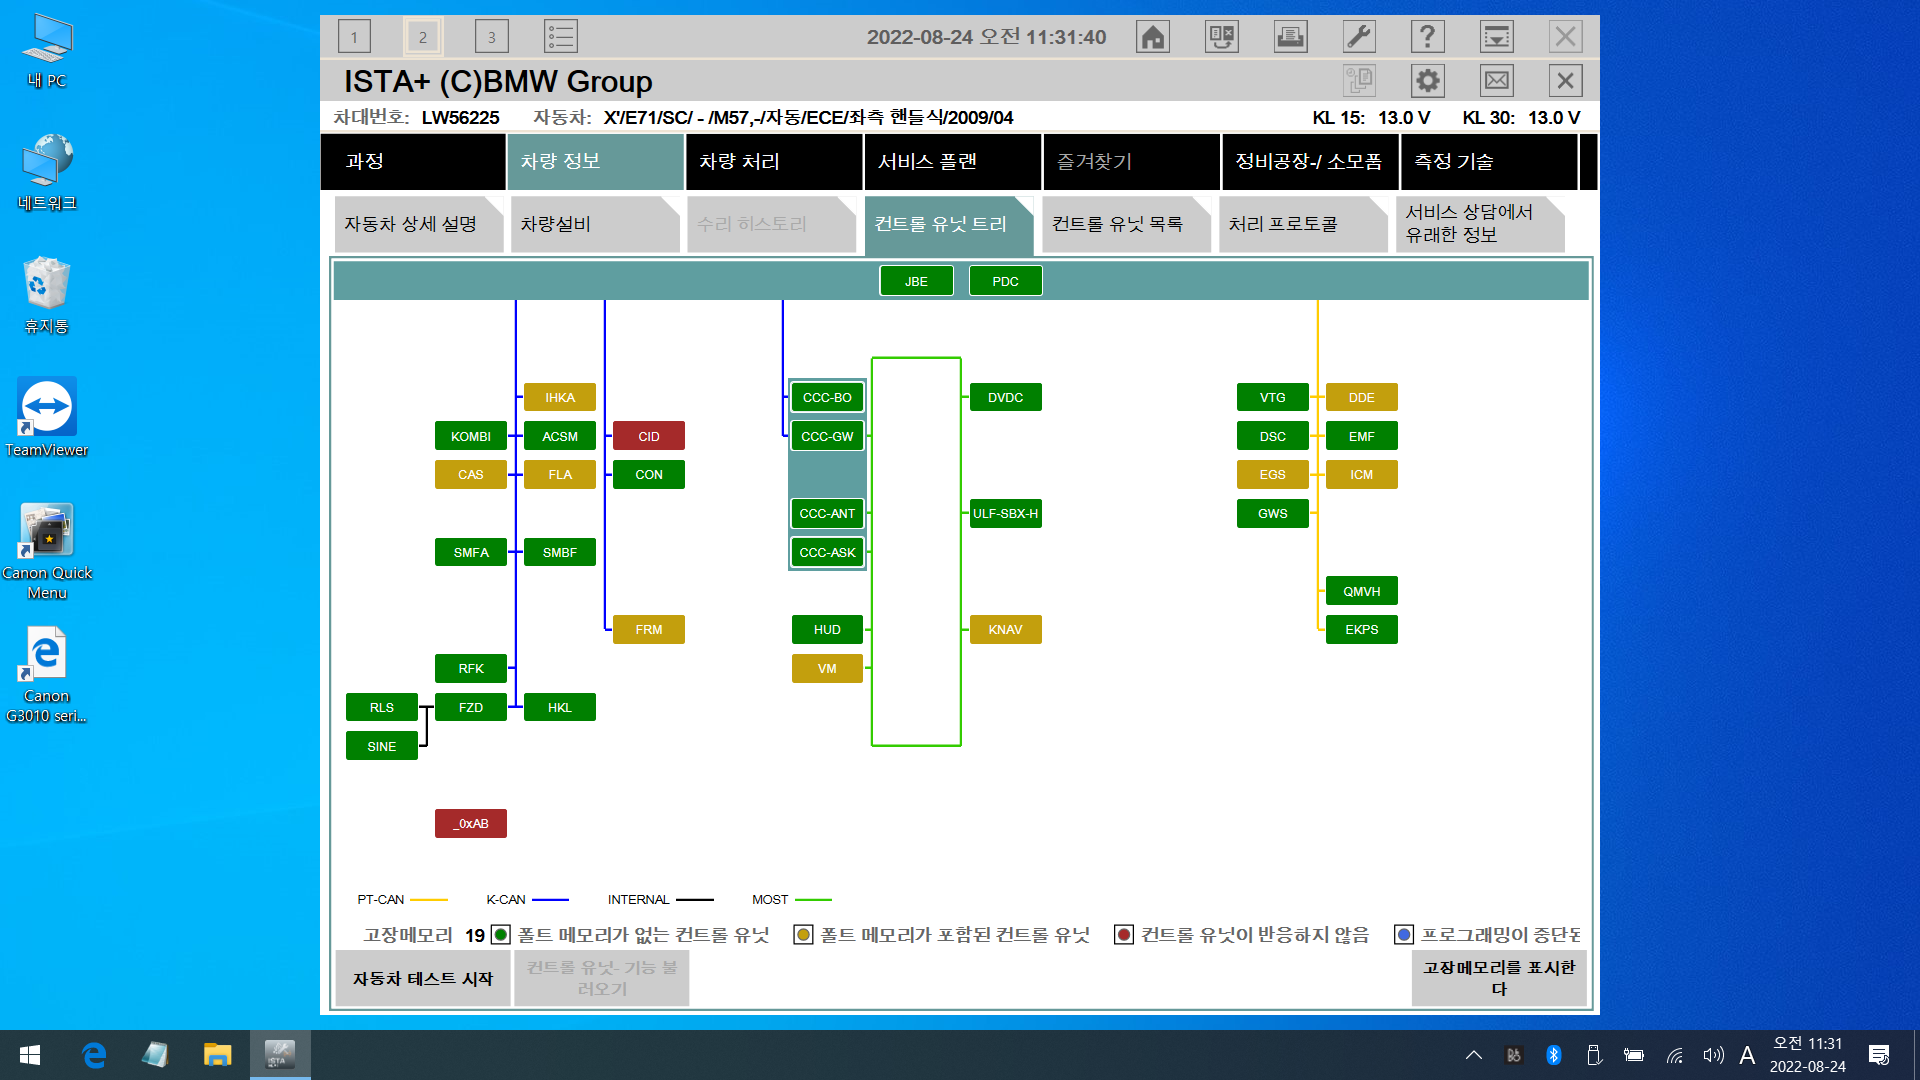Click the connection manager screen icon
This screenshot has width=1920, height=1080.
(1221, 37)
